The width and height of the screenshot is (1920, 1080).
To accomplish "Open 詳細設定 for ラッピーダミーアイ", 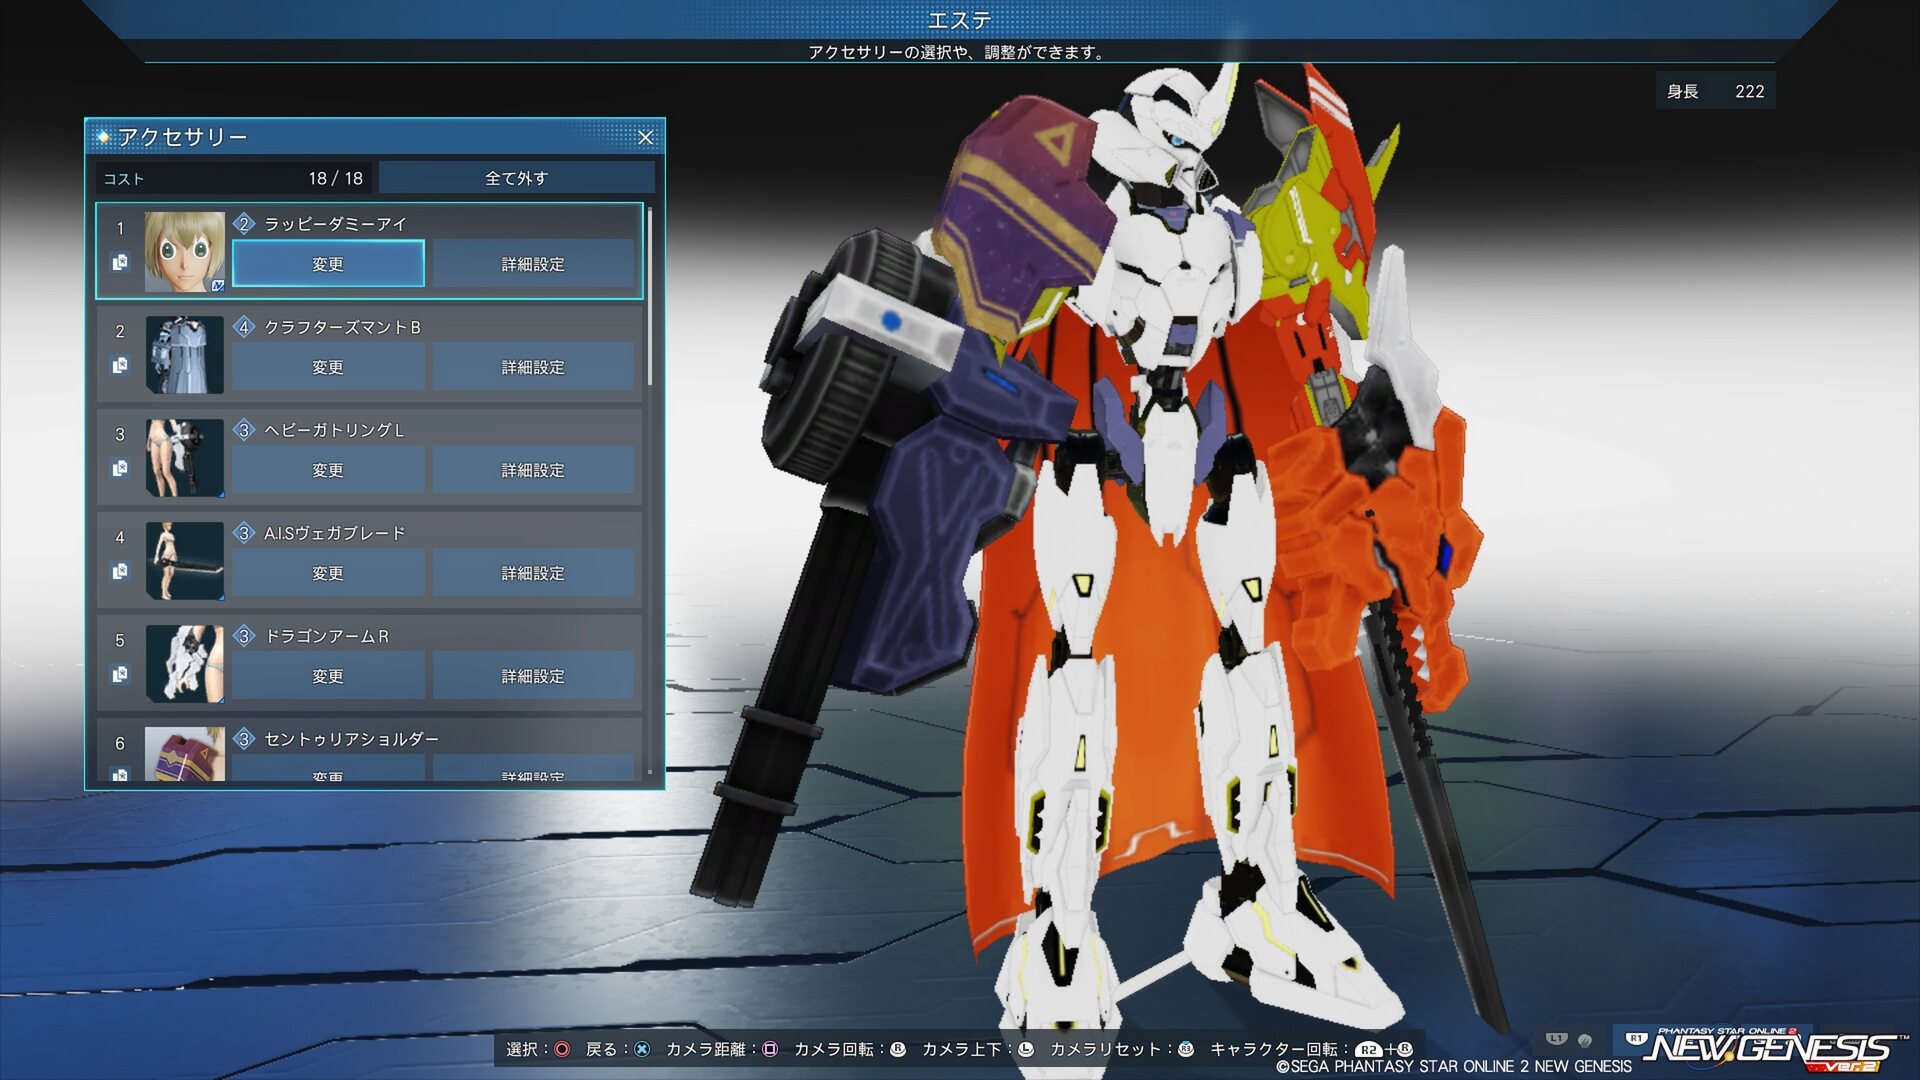I will click(533, 264).
